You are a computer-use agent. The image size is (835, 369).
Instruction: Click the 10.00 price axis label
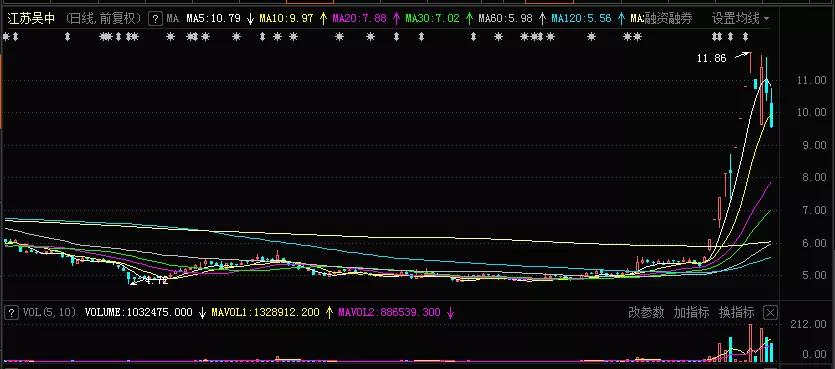coord(811,112)
